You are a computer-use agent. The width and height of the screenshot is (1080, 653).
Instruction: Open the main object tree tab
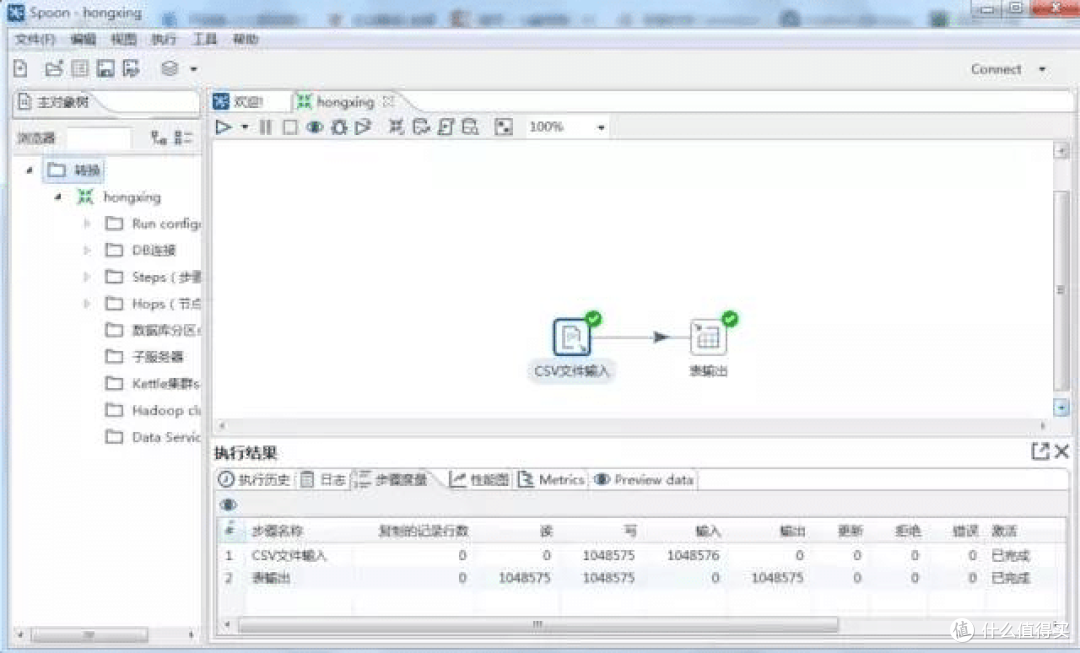tap(54, 102)
